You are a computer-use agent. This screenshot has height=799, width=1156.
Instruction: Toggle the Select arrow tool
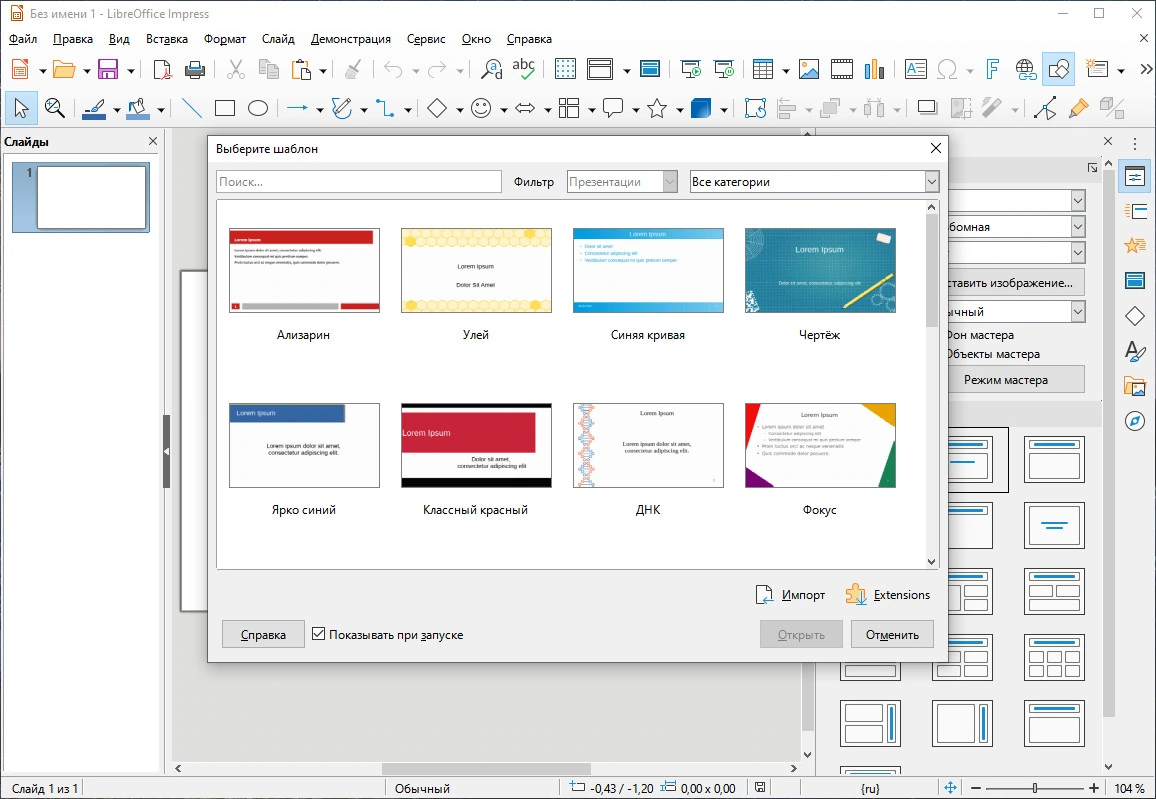[21, 108]
